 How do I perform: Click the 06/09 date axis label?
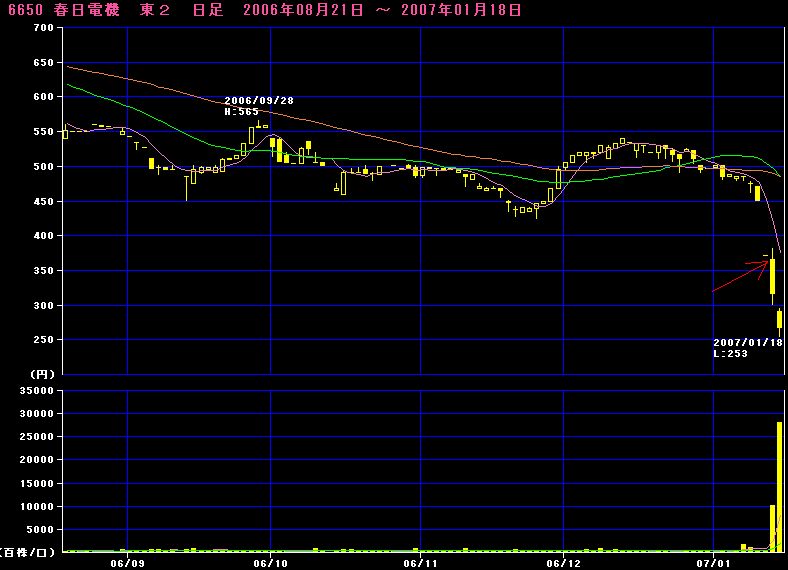coord(128,563)
